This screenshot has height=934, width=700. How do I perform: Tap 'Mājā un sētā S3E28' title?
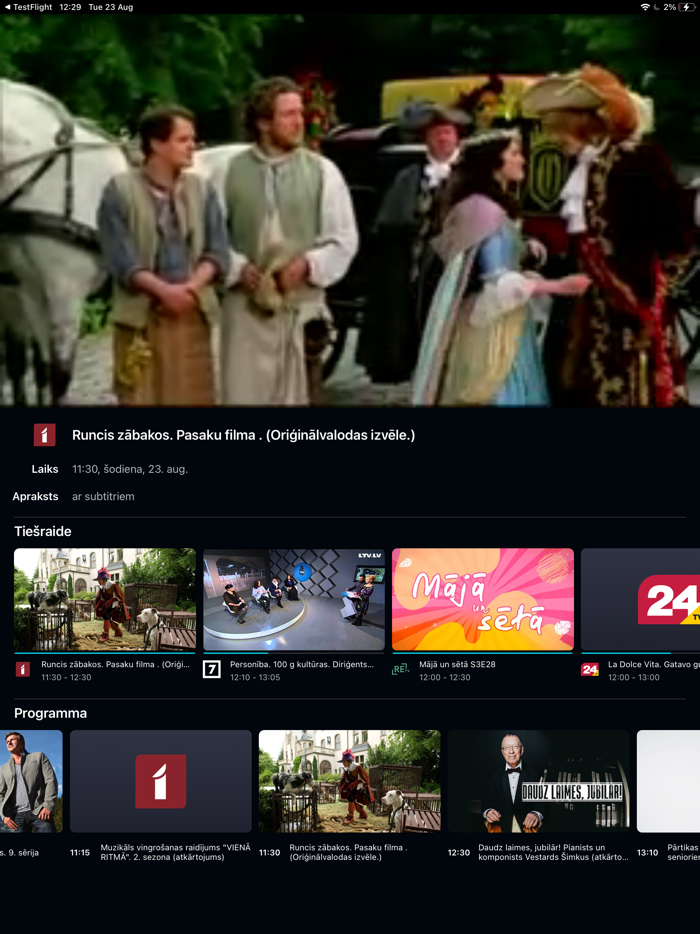[x=458, y=664]
